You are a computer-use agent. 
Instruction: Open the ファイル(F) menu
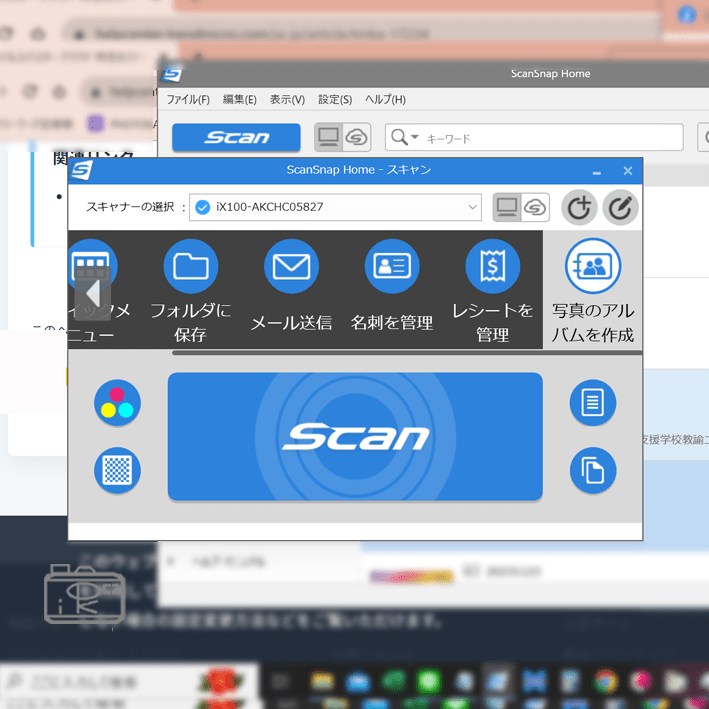point(188,100)
